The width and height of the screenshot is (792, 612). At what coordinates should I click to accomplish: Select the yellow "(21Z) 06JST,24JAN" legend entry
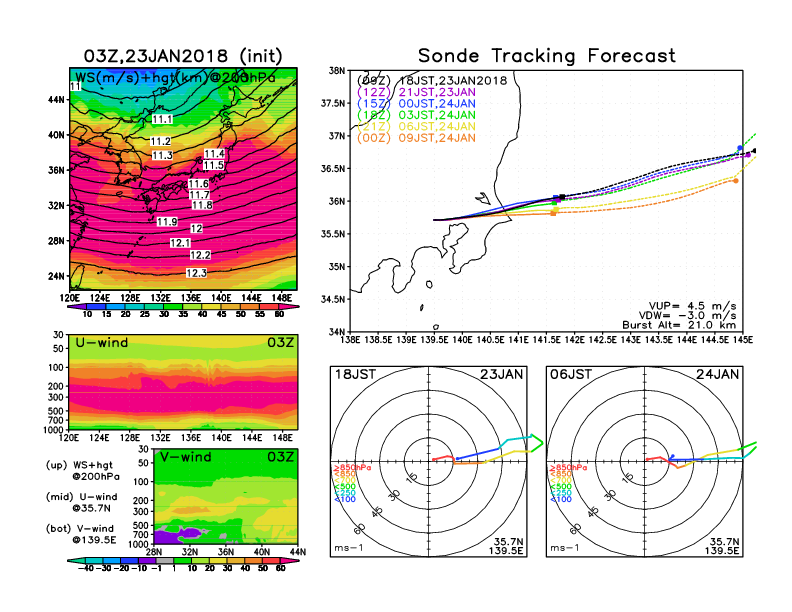click(x=416, y=127)
